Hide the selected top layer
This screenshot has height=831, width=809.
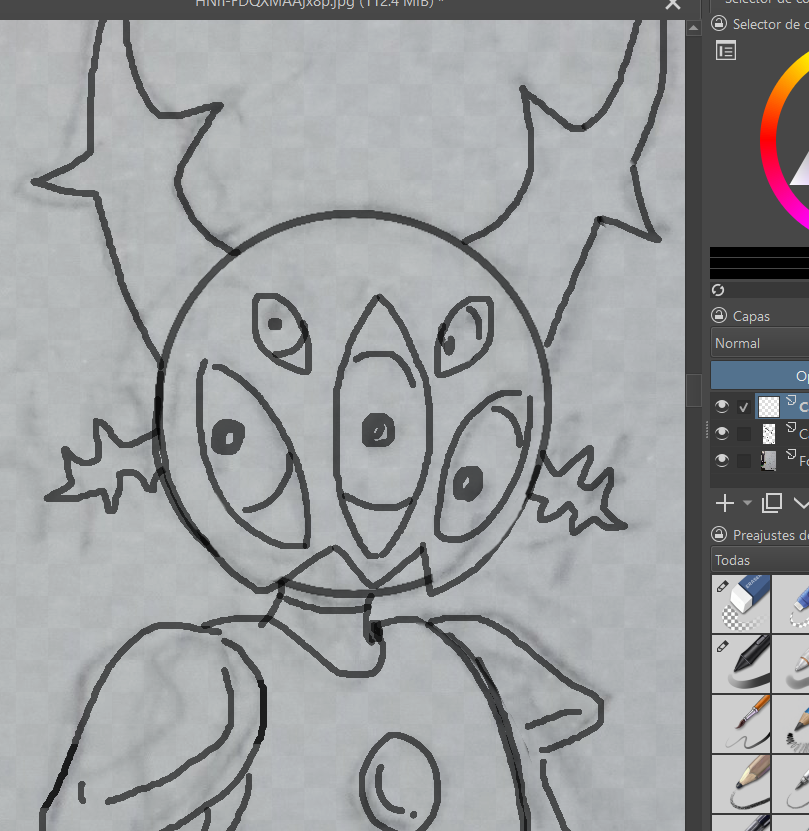tap(722, 406)
